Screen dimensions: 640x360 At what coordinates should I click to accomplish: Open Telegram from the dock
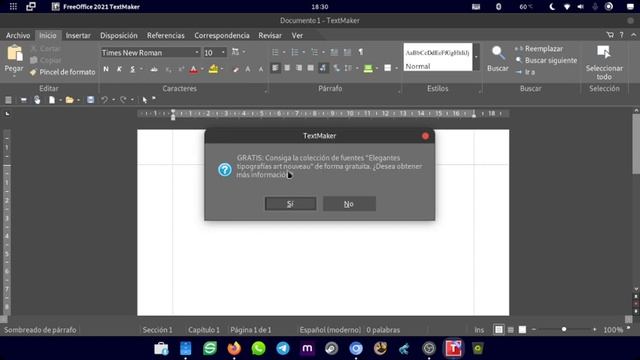283,348
